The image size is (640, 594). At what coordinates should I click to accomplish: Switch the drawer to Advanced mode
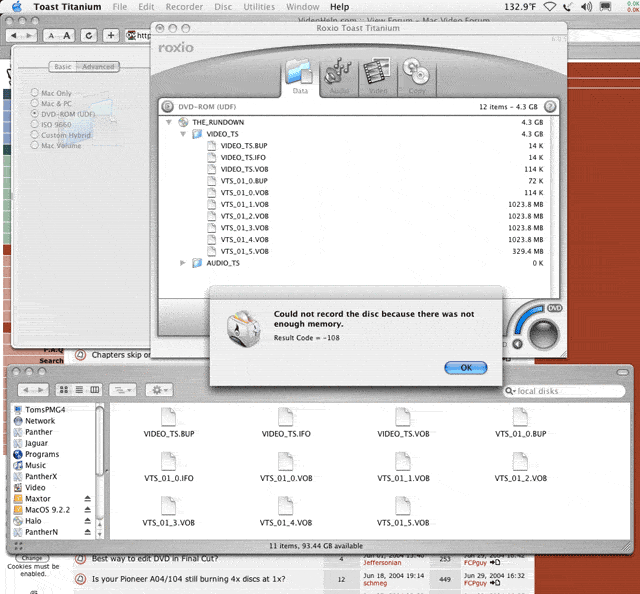point(98,67)
